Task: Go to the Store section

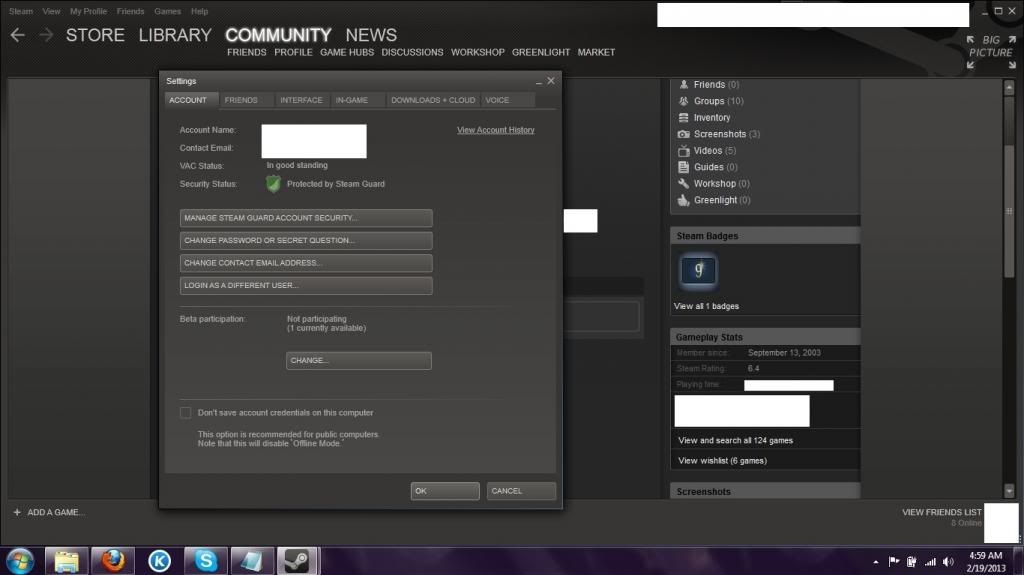Action: 95,35
